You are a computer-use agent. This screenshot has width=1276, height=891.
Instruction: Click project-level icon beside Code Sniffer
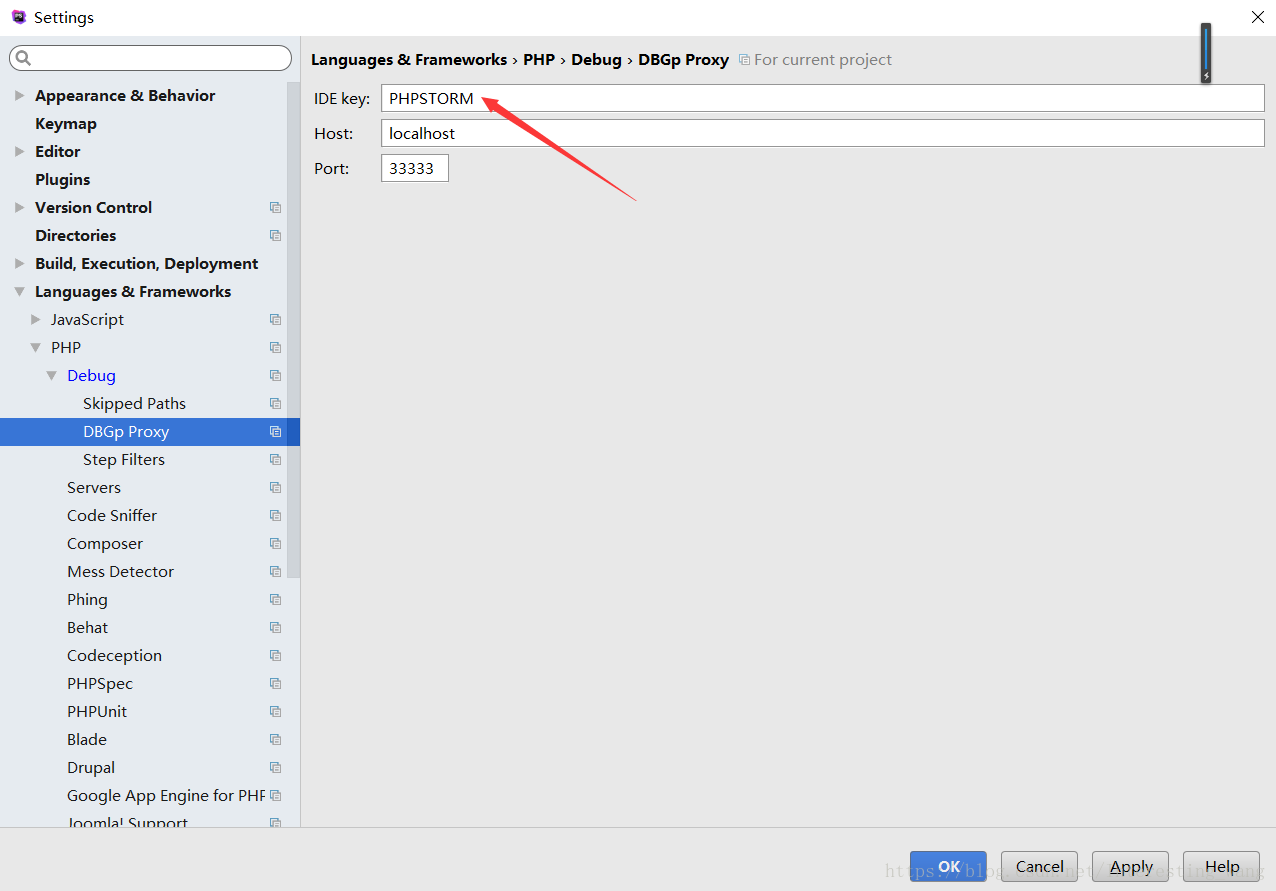tap(275, 516)
